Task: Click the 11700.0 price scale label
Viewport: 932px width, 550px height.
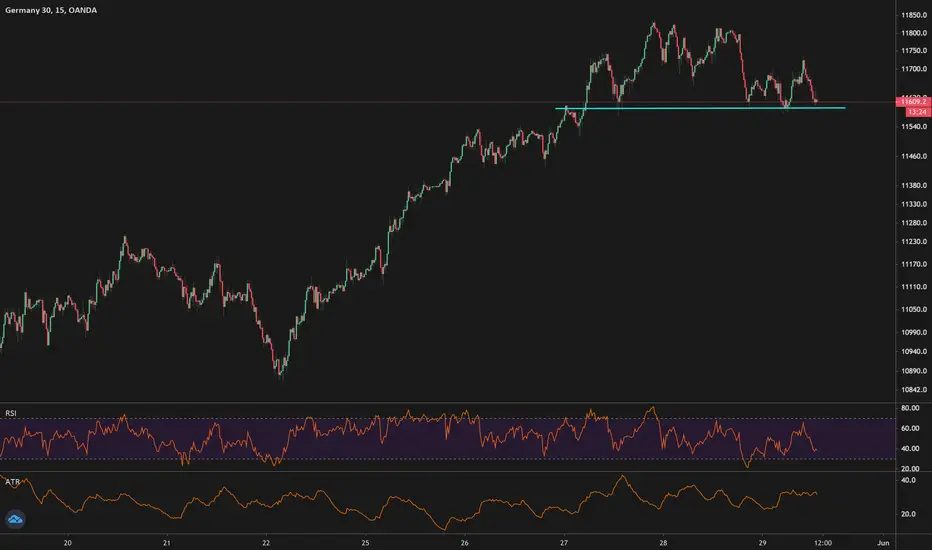Action: click(914, 69)
